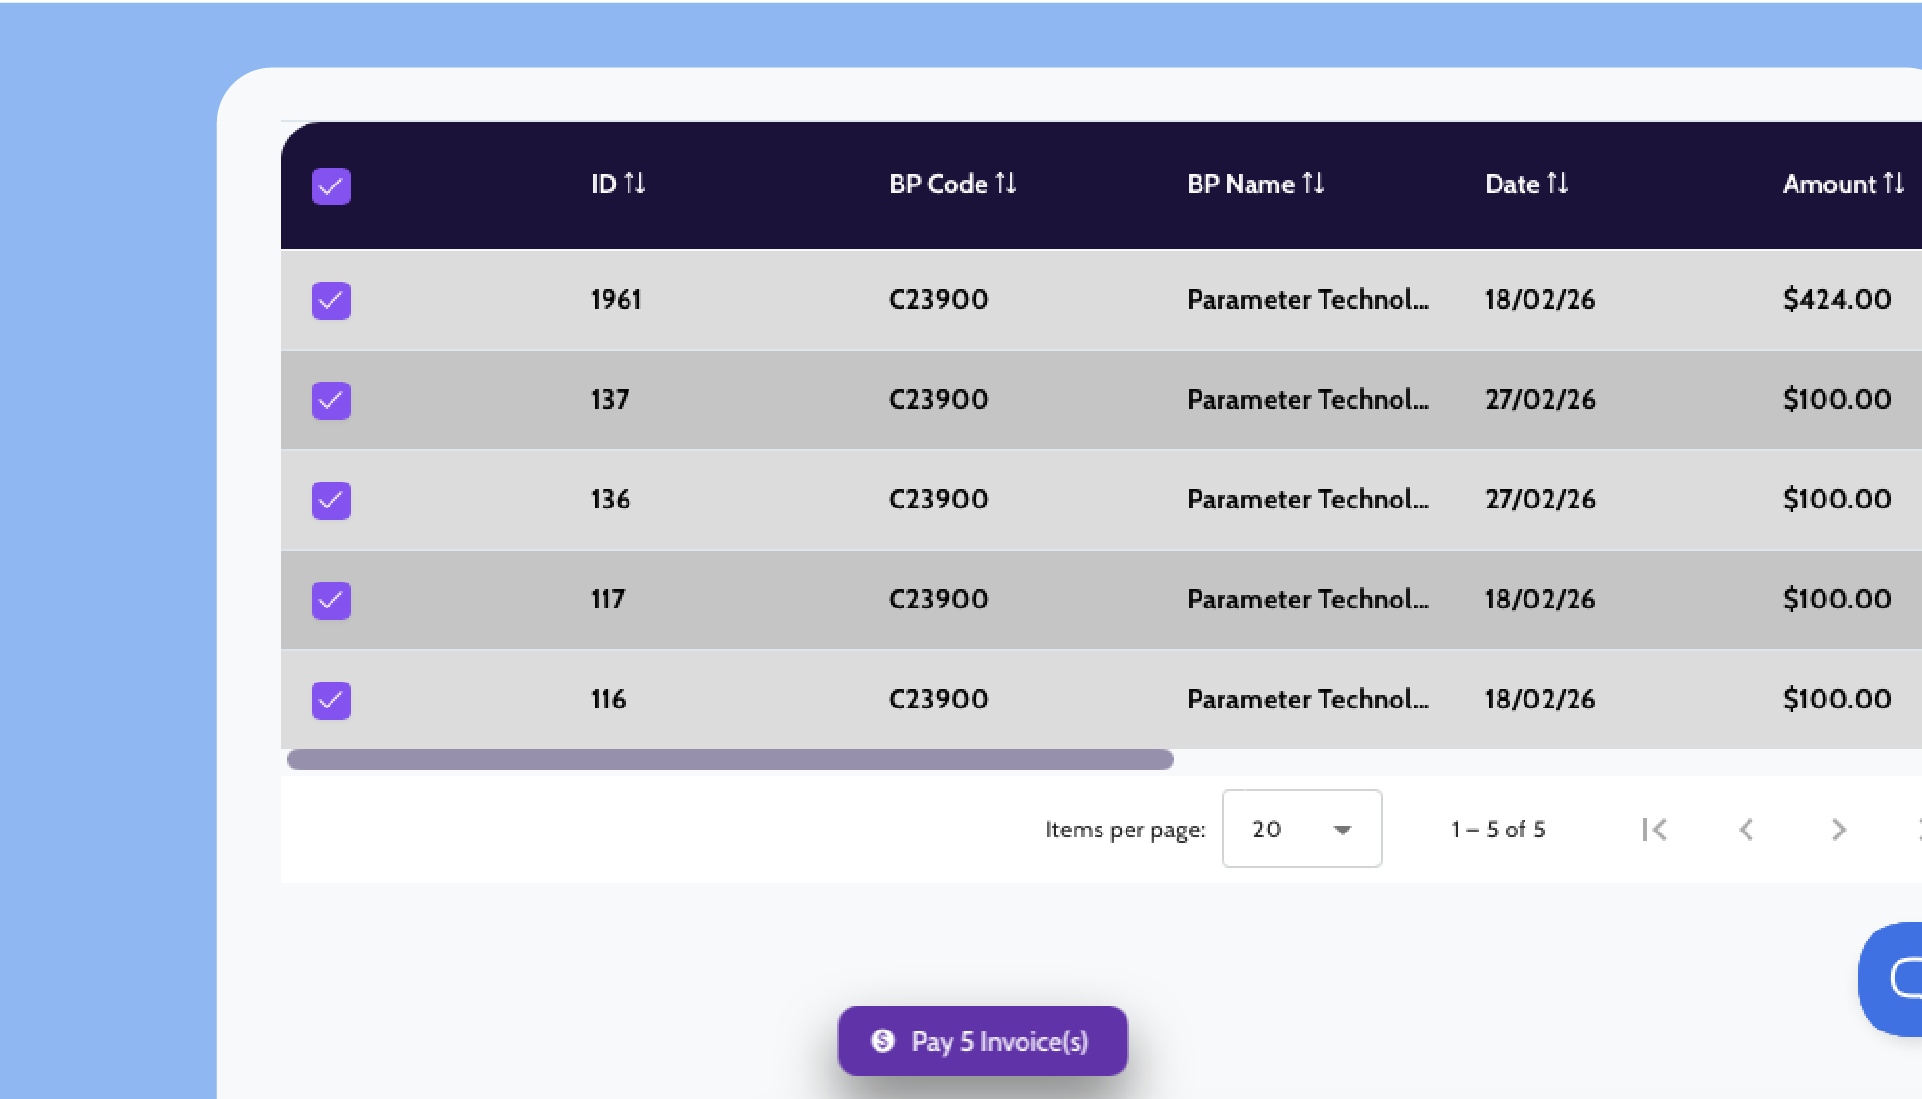Open Items per page dropdown
1922x1099 pixels.
pos(1301,829)
